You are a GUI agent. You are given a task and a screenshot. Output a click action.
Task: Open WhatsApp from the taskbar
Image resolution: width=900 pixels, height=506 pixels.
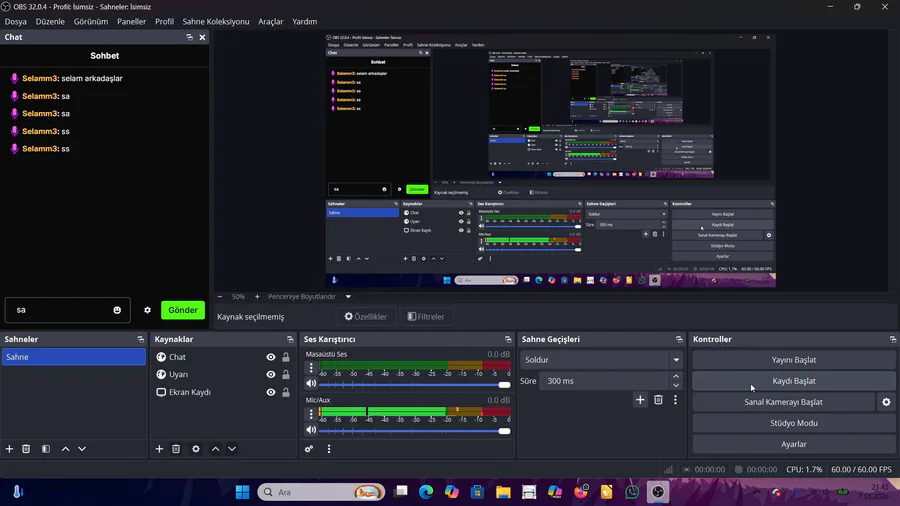(x=632, y=492)
